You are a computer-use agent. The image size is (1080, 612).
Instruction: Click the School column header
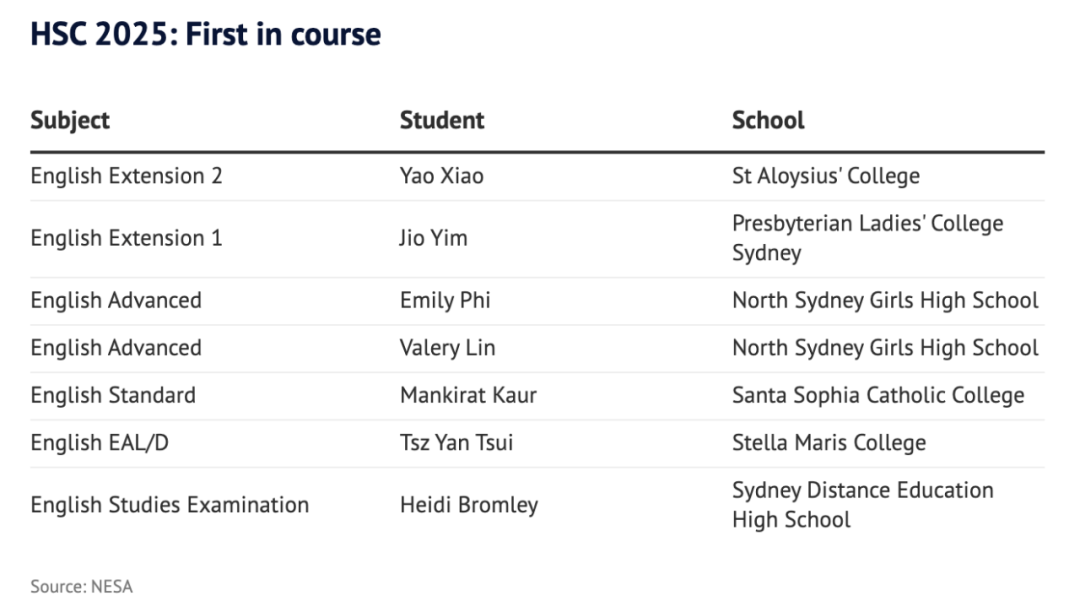pos(768,120)
